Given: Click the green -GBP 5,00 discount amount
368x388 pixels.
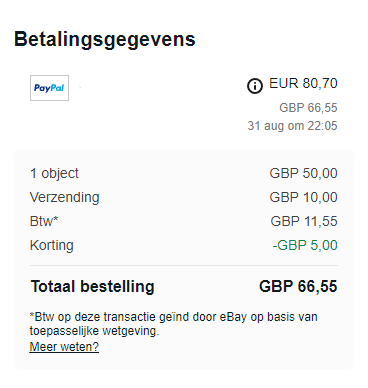Looking at the screenshot, I should point(305,245).
